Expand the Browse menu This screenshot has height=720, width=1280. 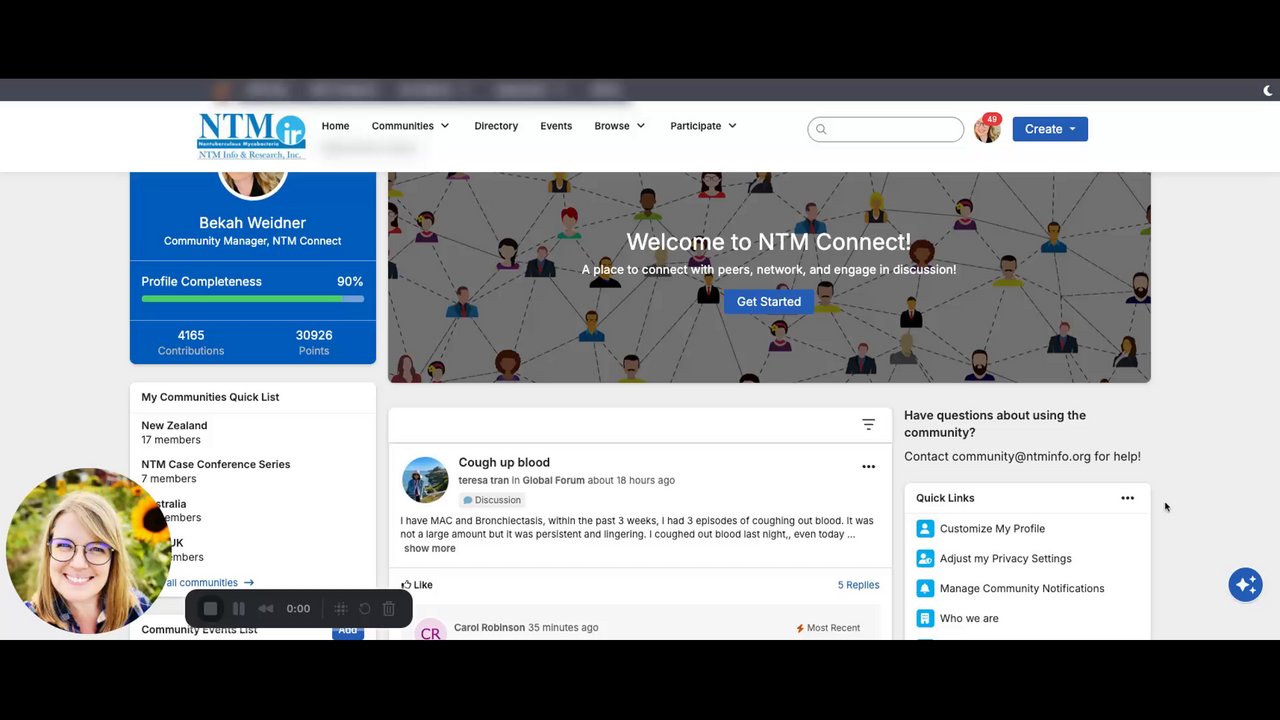pos(620,126)
